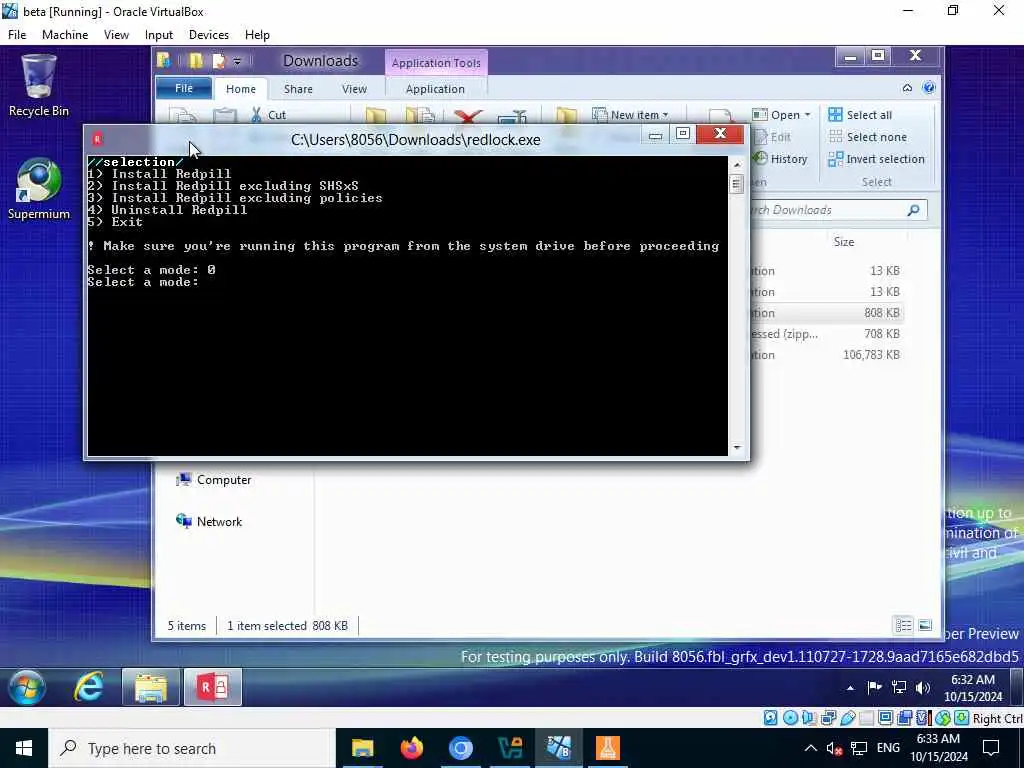The height and width of the screenshot is (768, 1024).
Task: Click Select none in the ribbon
Action: click(x=867, y=136)
